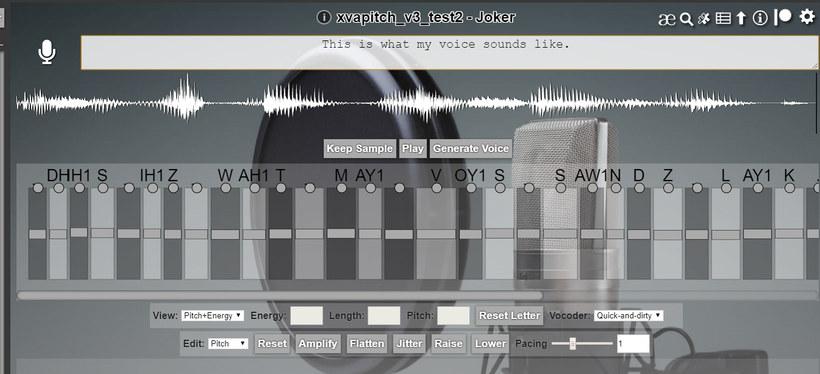The height and width of the screenshot is (374, 820).
Task: Click the Raise button
Action: (x=449, y=344)
